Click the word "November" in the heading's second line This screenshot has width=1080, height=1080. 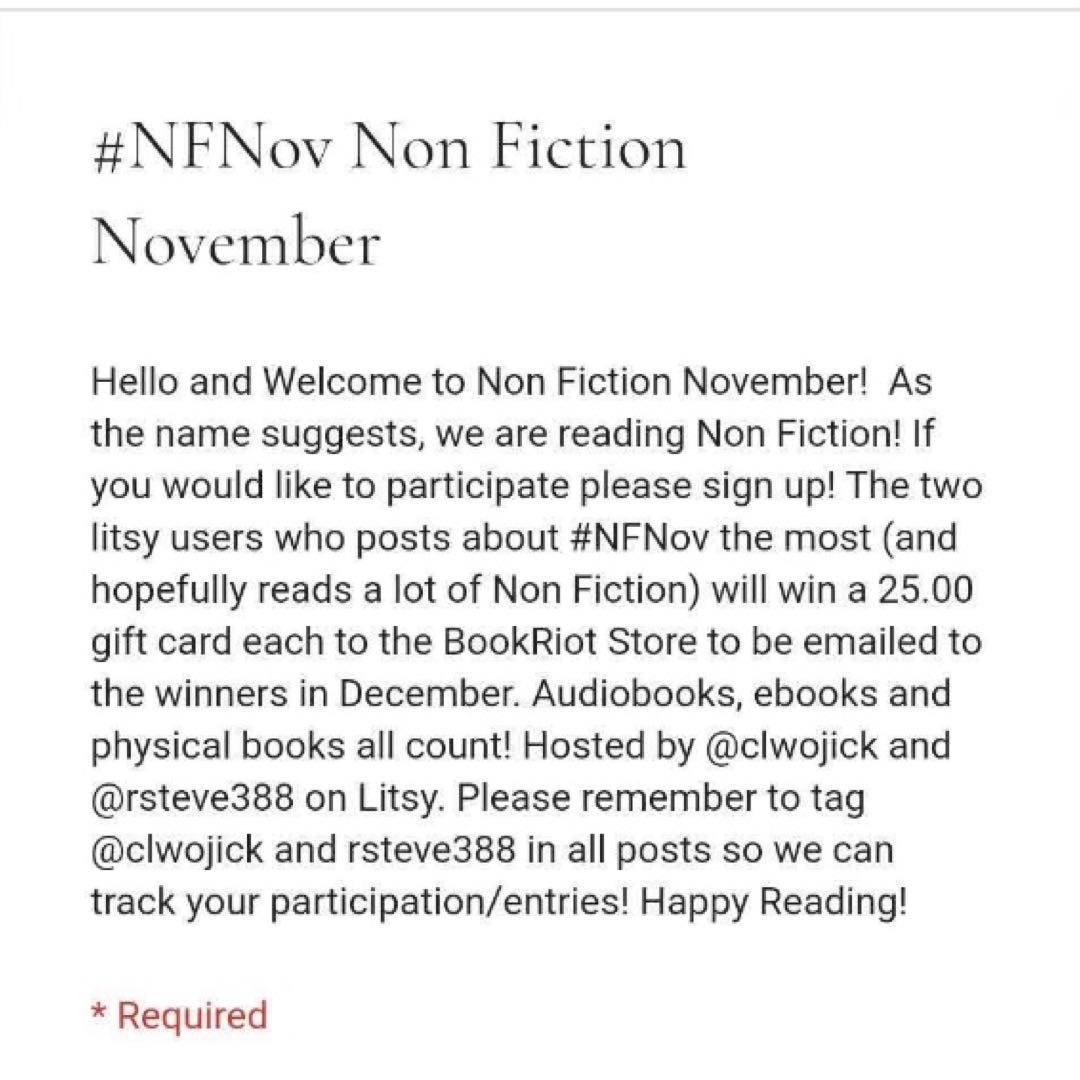[236, 242]
